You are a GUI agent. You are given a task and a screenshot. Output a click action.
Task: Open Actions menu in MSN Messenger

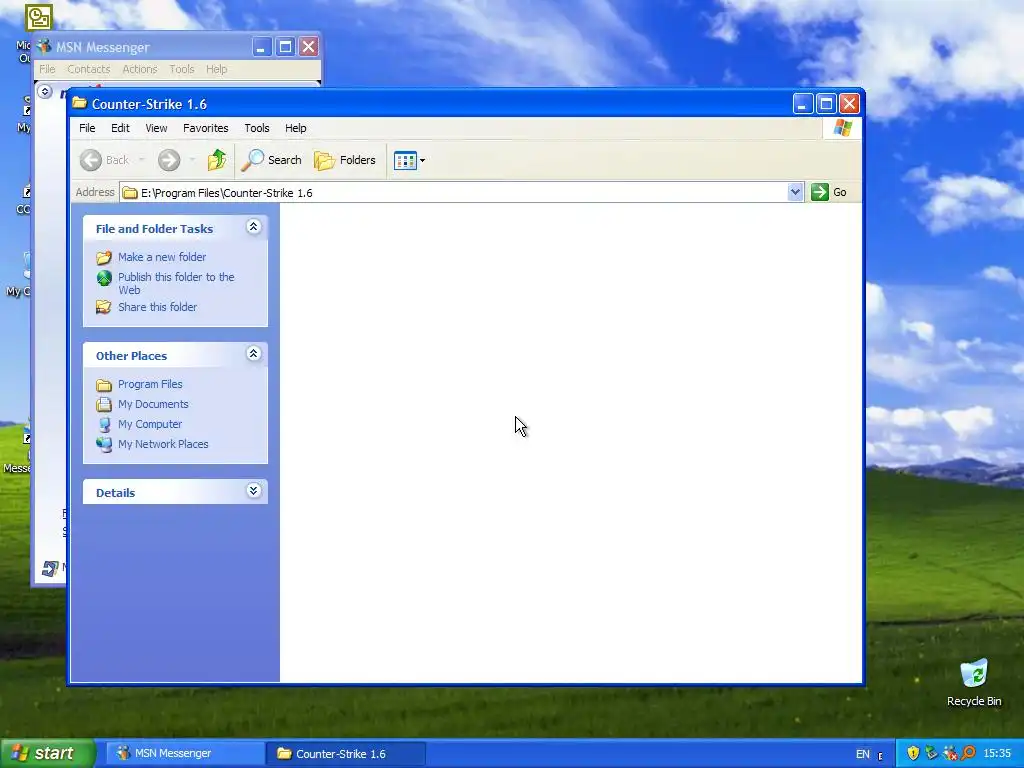point(140,69)
